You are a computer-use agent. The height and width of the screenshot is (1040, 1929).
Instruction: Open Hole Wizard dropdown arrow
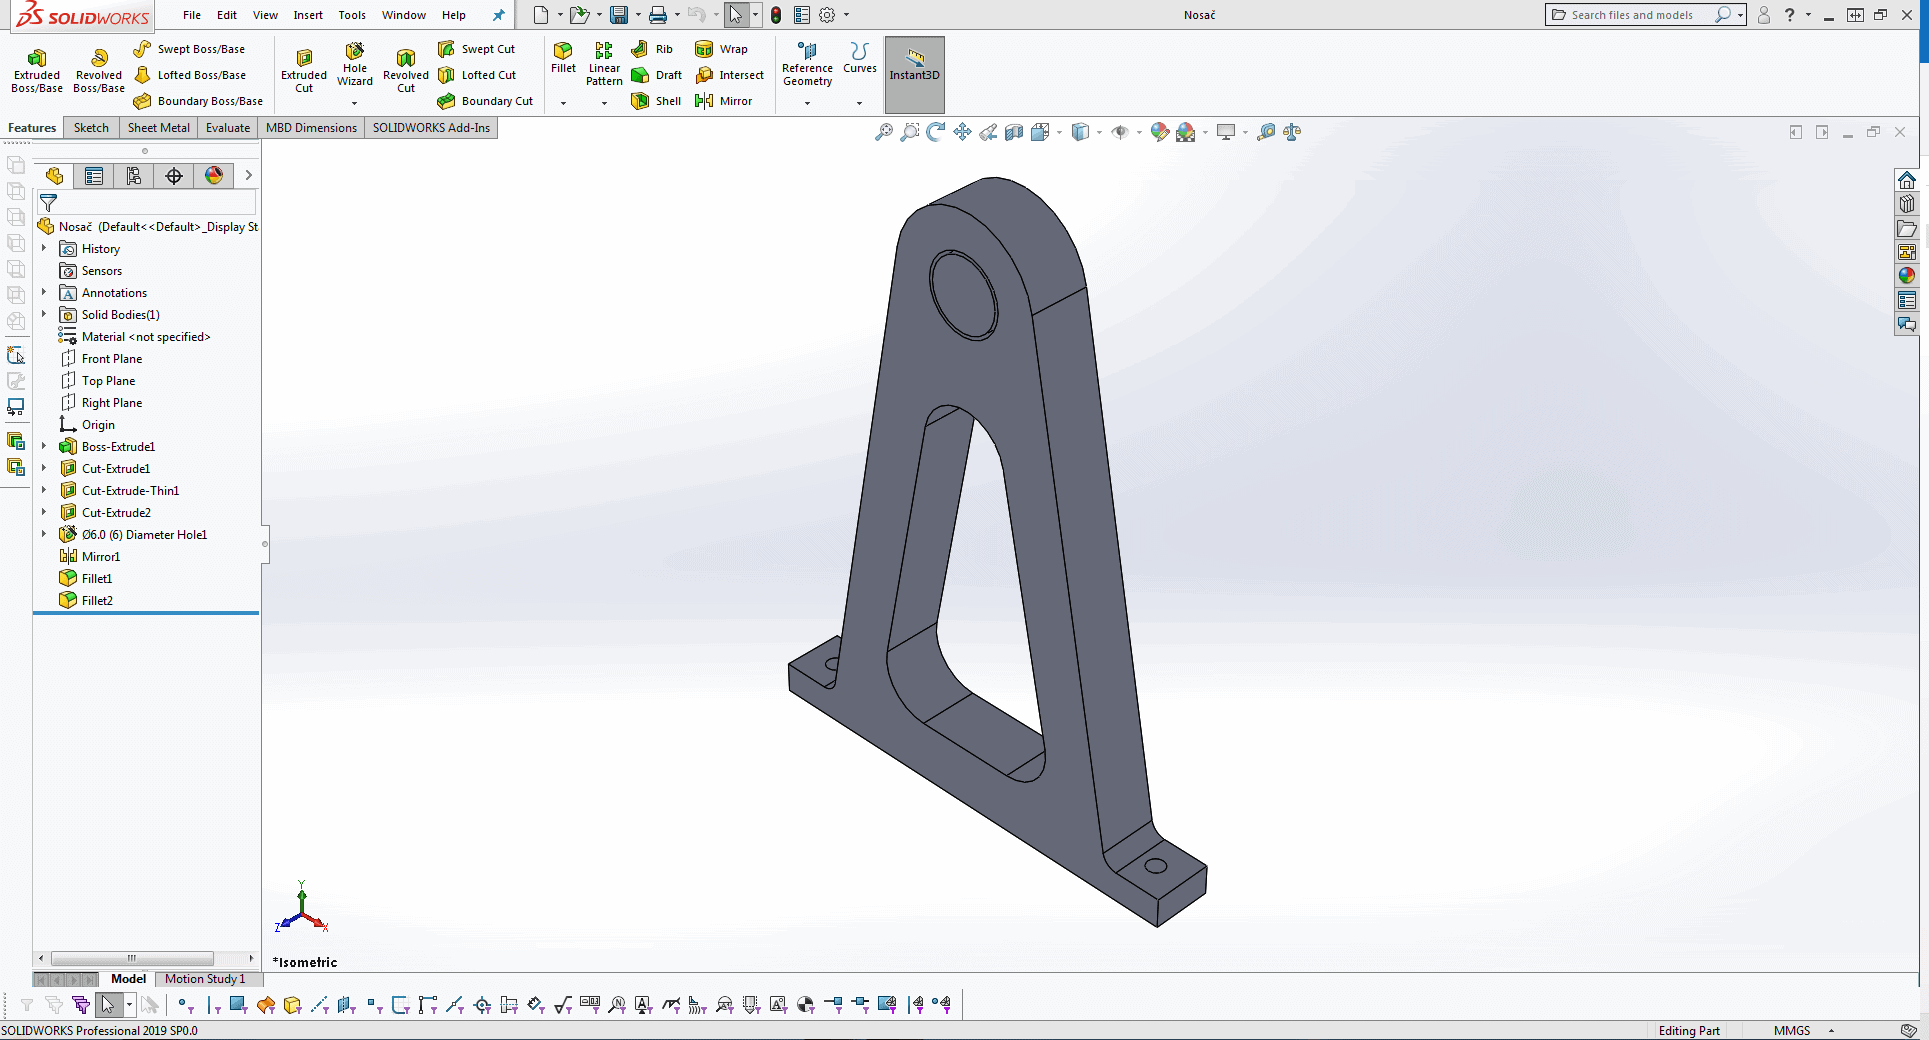pyautogui.click(x=354, y=103)
